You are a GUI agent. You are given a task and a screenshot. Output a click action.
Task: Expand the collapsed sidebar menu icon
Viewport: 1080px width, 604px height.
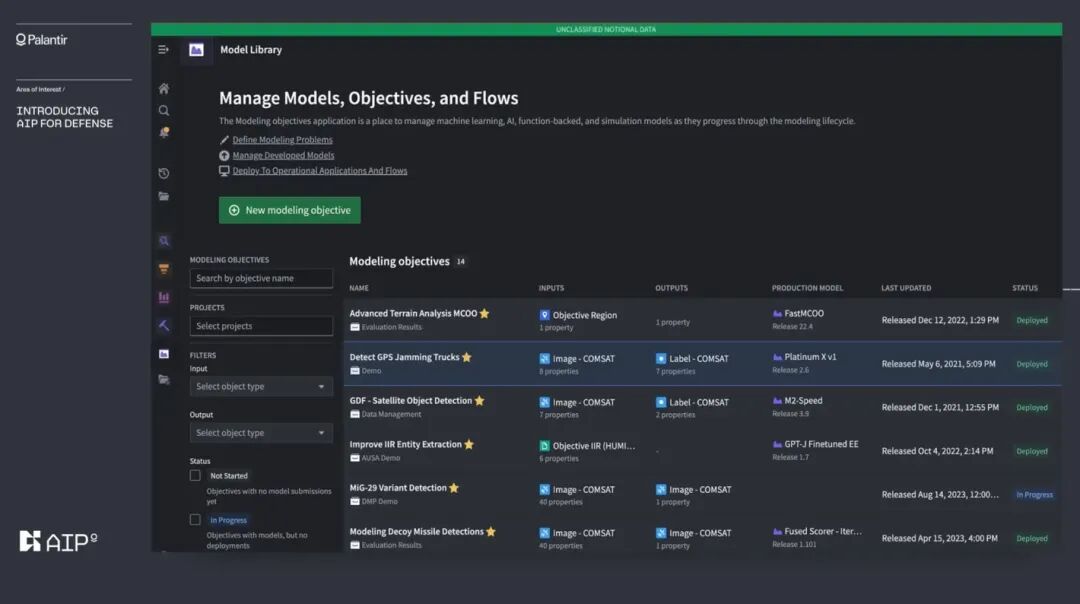click(163, 50)
